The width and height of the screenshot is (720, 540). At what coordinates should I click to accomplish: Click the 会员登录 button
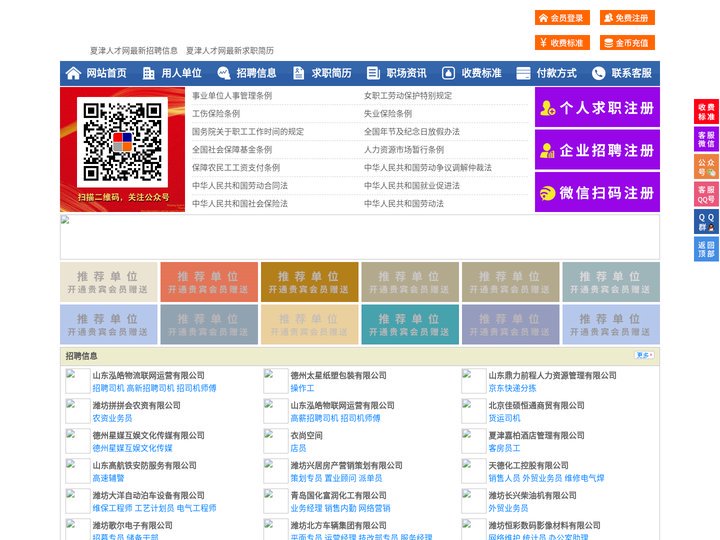click(562, 18)
